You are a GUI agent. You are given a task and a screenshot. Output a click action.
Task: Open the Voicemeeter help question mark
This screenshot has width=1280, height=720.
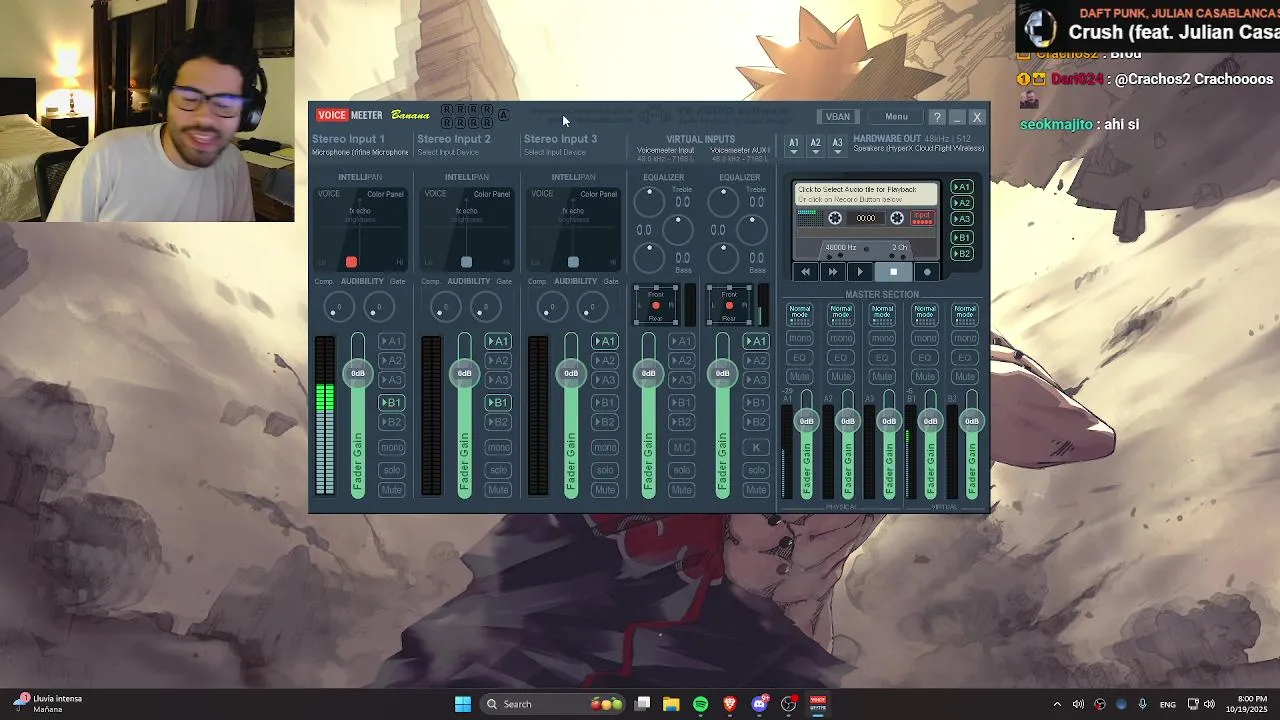pos(937,117)
